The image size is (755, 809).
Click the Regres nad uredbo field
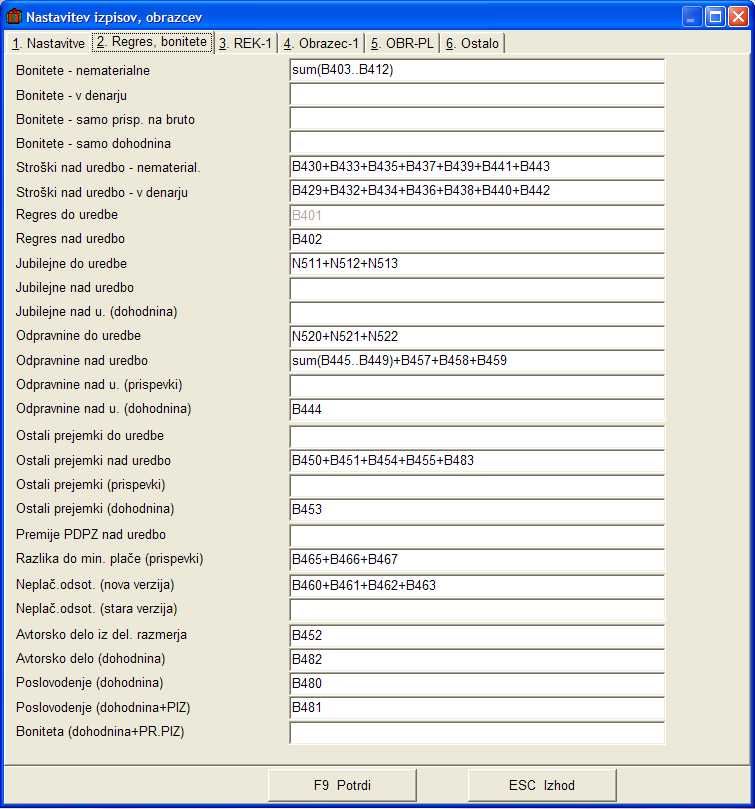(x=476, y=240)
